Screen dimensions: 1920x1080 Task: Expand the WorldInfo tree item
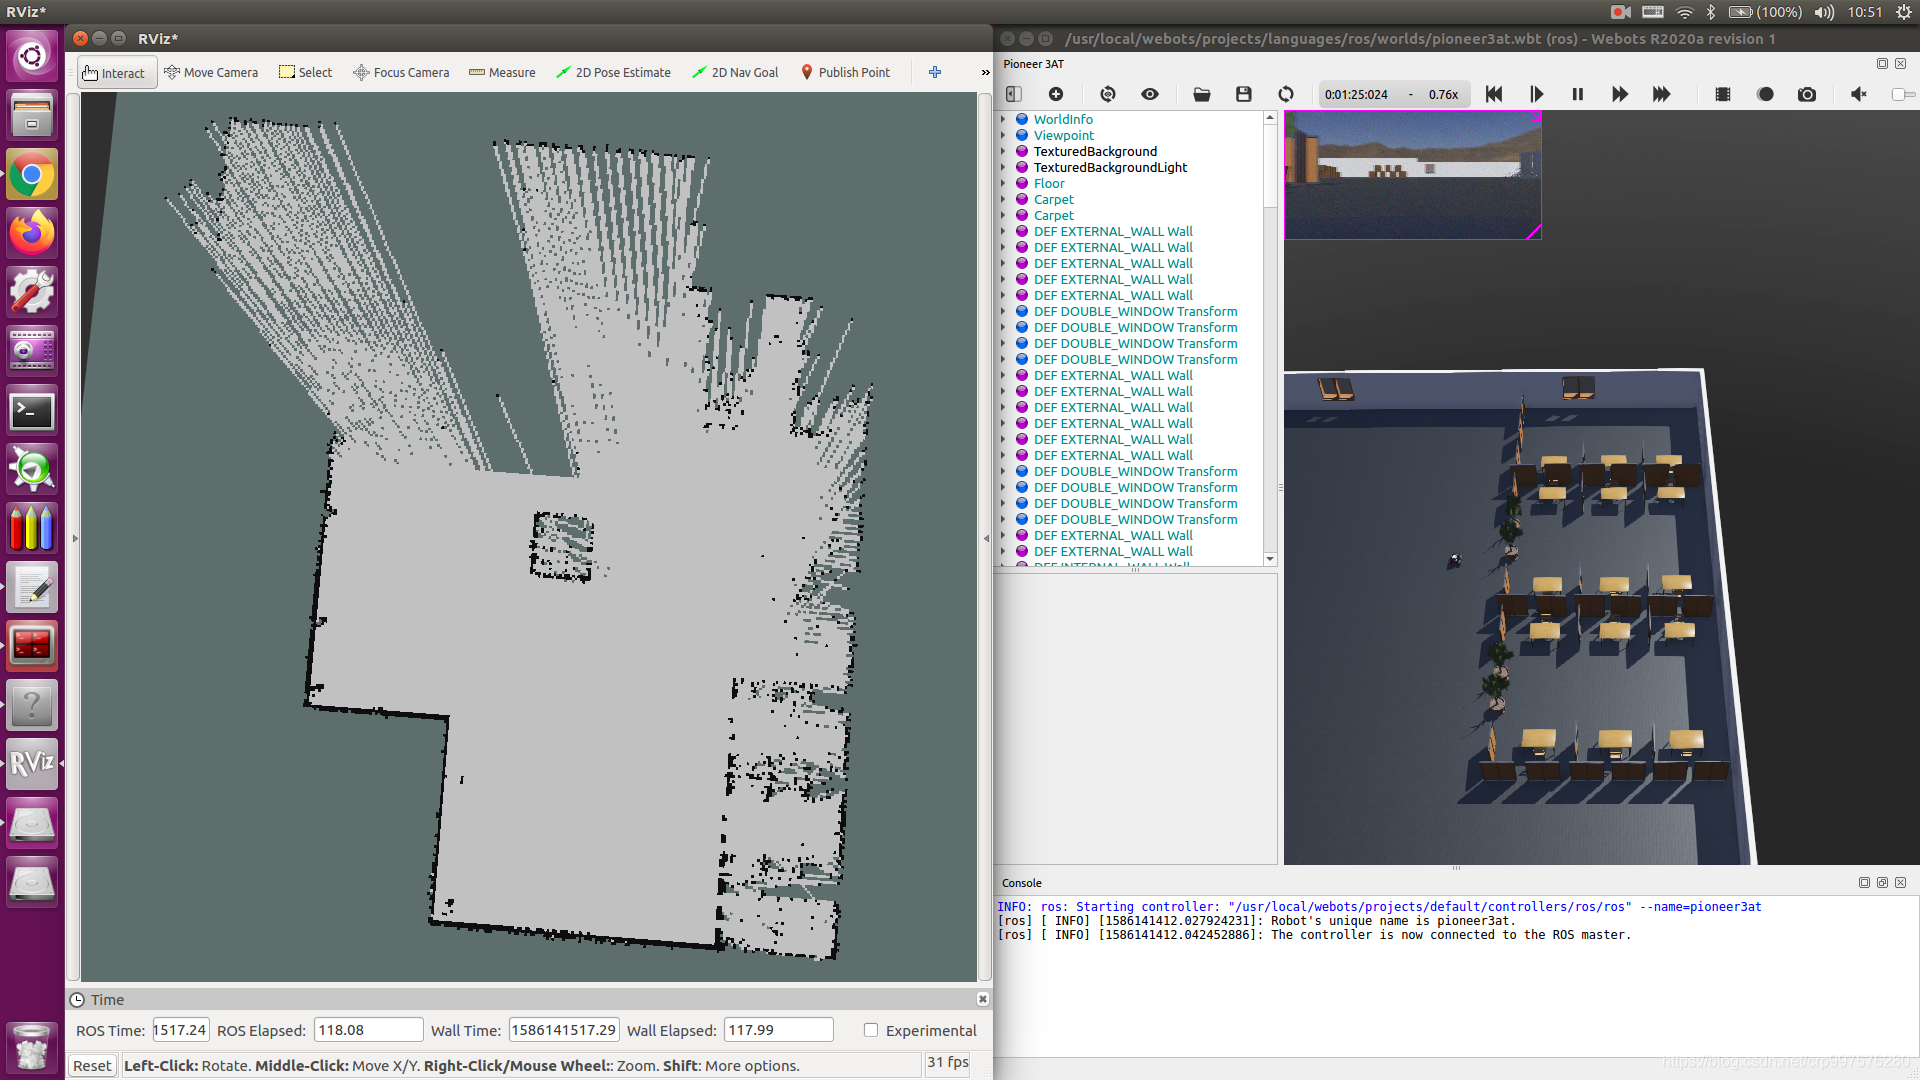coord(1007,117)
